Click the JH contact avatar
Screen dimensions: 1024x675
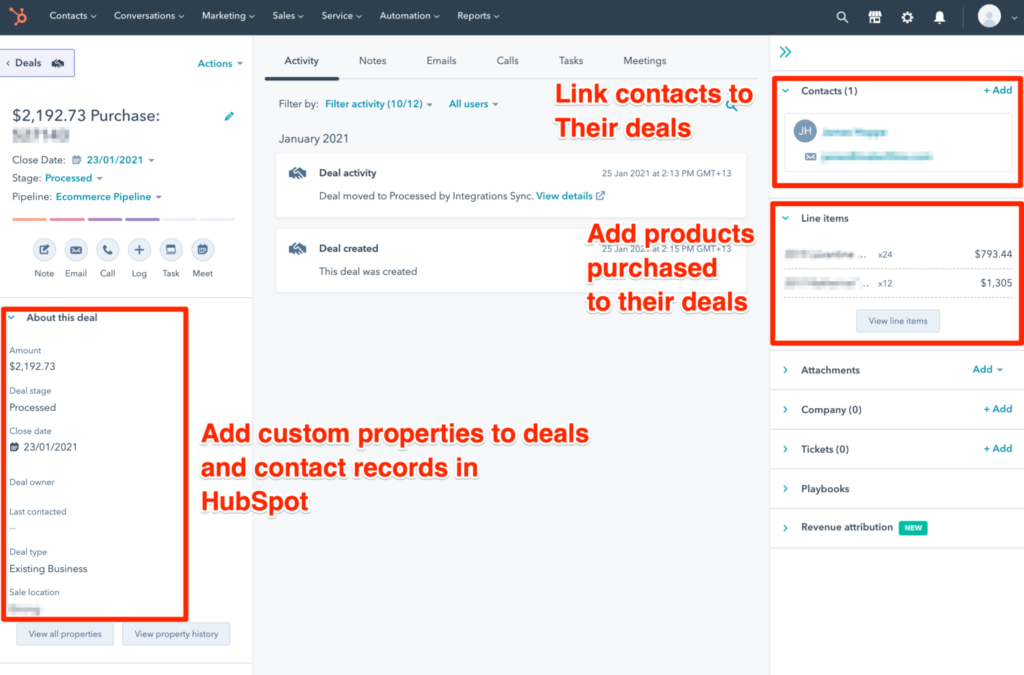pos(805,131)
